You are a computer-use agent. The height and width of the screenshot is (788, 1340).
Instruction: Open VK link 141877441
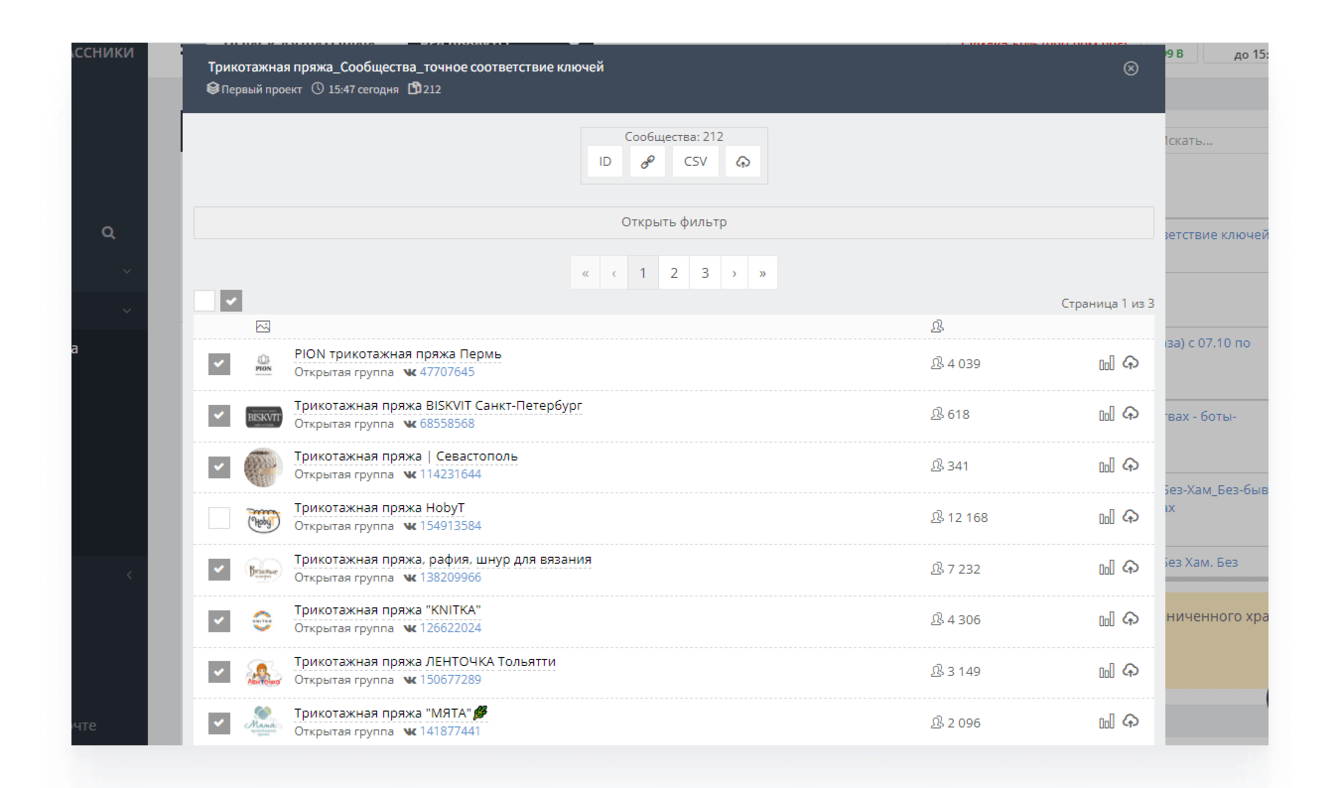(450, 731)
